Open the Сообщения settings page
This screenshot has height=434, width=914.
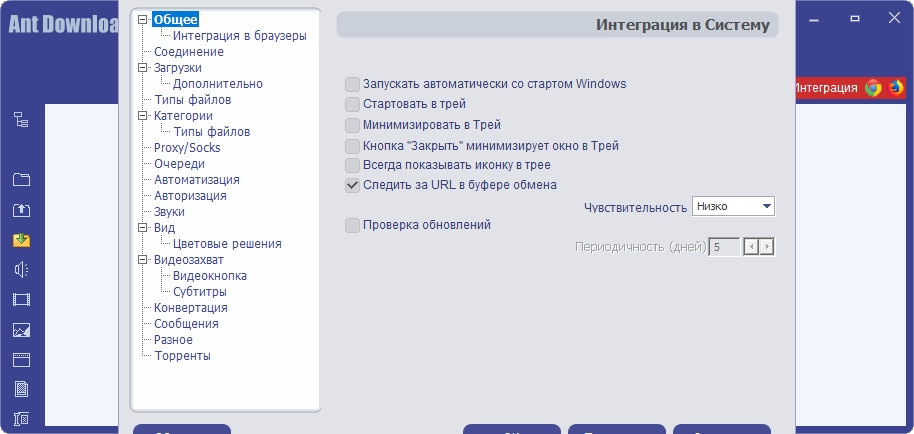click(187, 324)
